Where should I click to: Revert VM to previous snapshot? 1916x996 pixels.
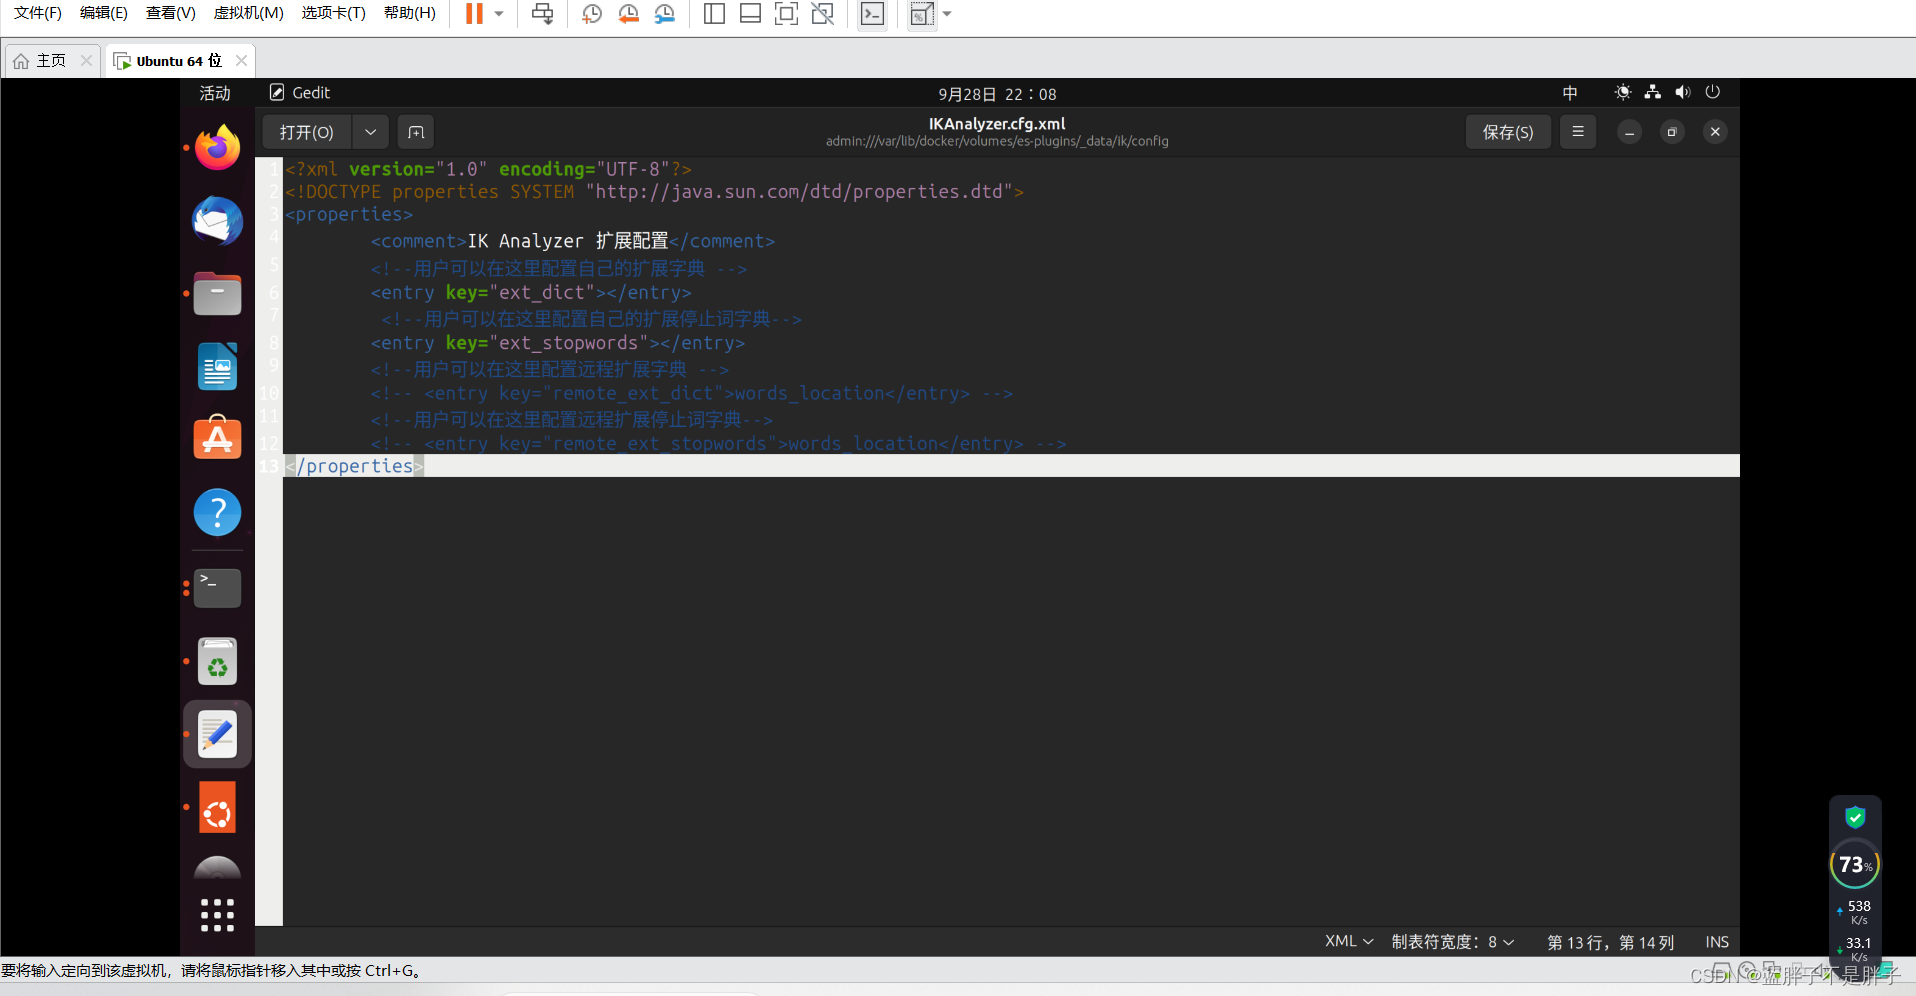(x=628, y=14)
